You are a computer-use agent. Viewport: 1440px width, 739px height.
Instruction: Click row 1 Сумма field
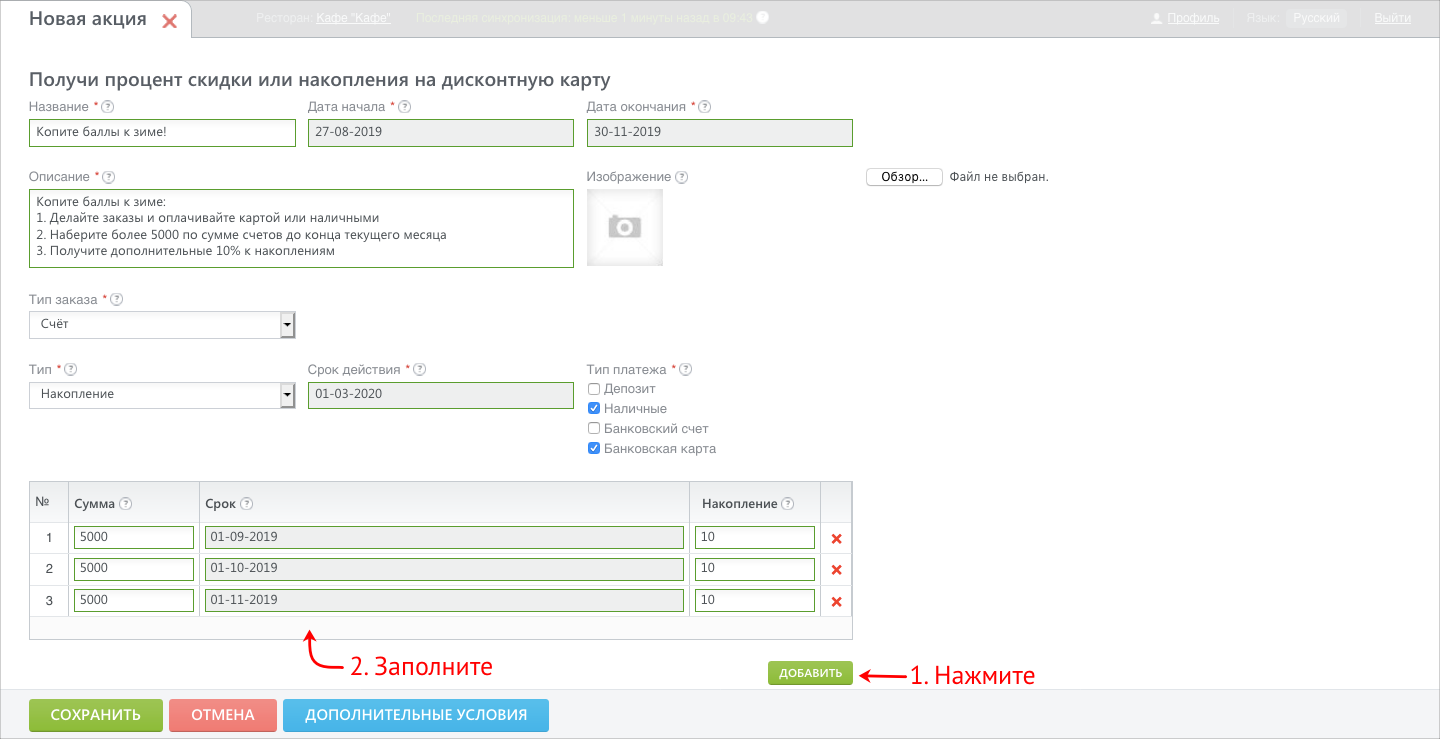point(134,538)
